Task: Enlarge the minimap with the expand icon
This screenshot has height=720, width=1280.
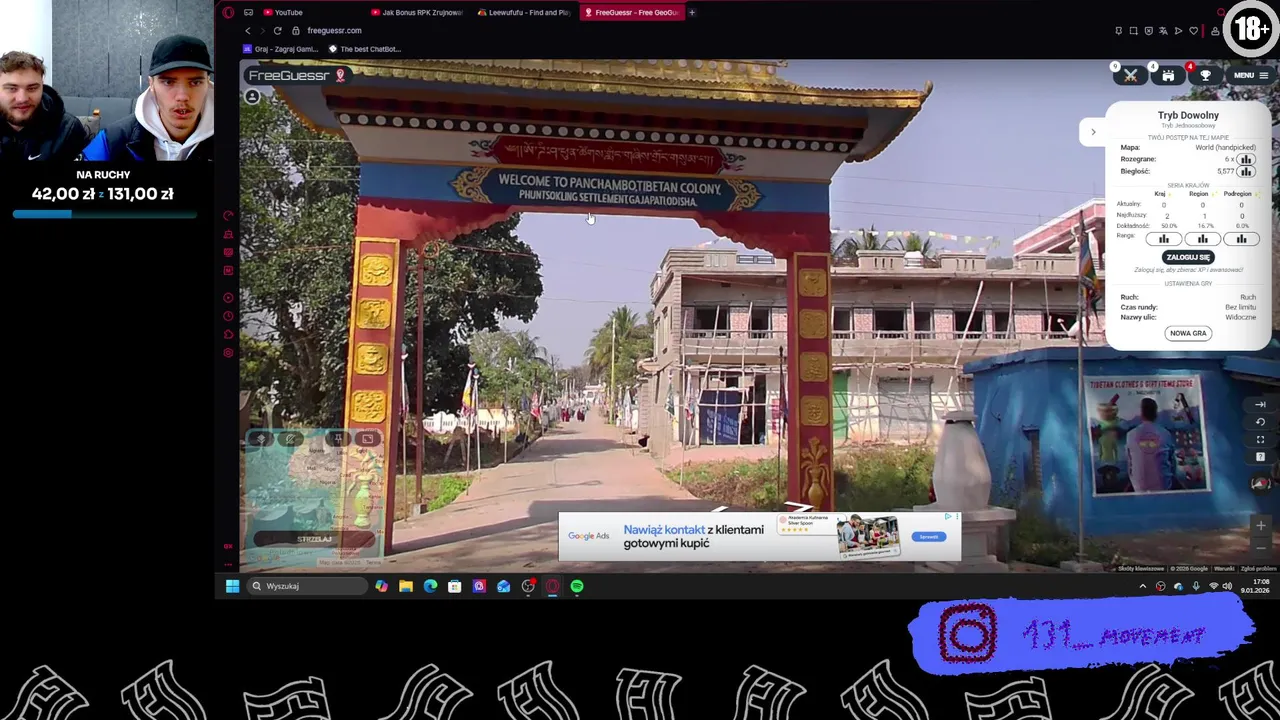Action: tap(367, 438)
